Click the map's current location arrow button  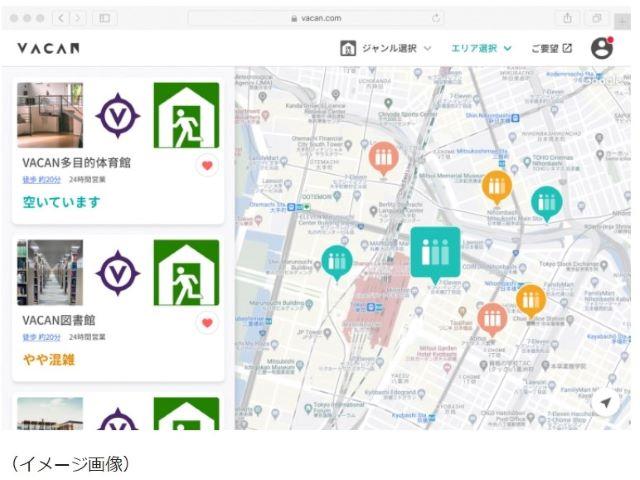click(x=605, y=402)
